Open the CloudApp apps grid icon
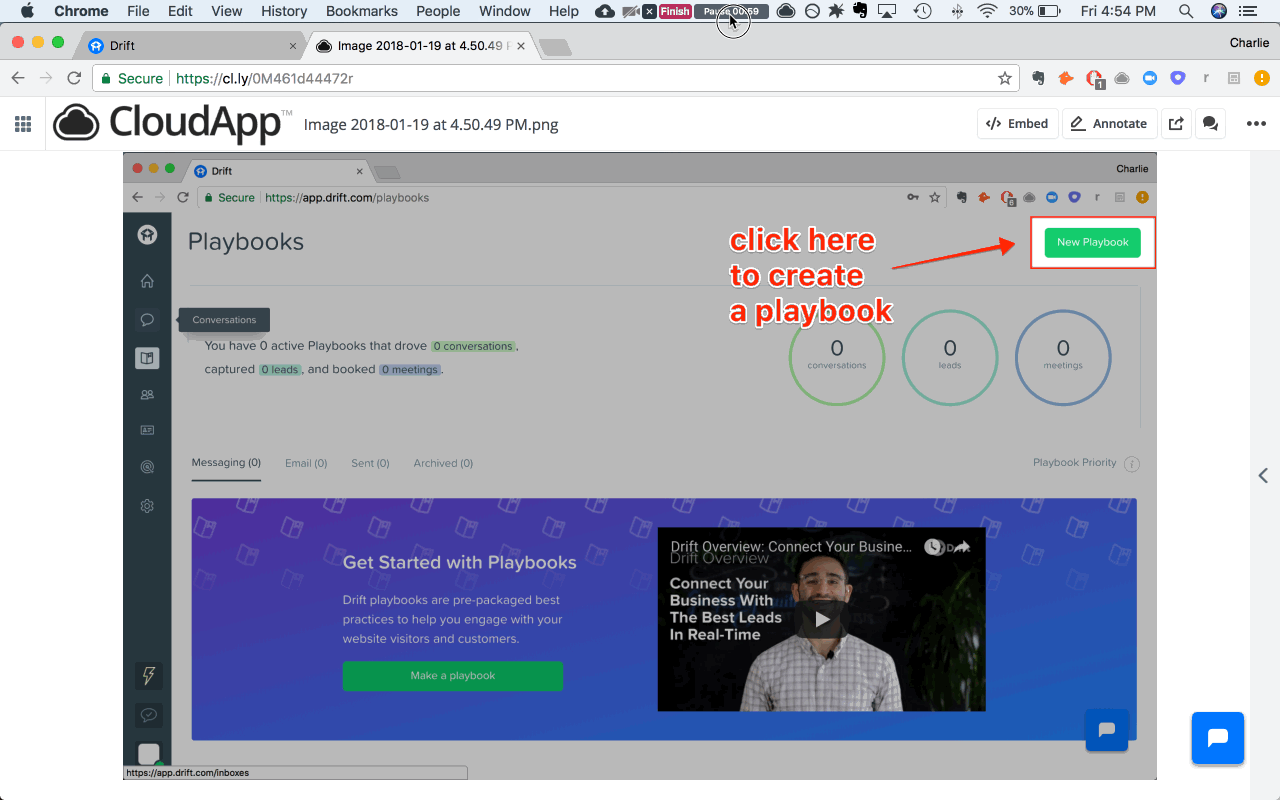 (22, 124)
